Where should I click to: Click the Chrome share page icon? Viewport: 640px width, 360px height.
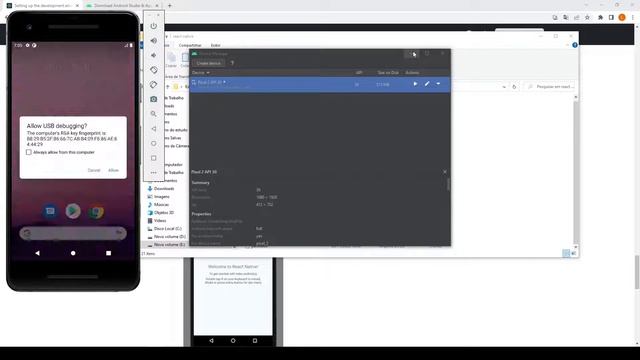[x=577, y=18]
